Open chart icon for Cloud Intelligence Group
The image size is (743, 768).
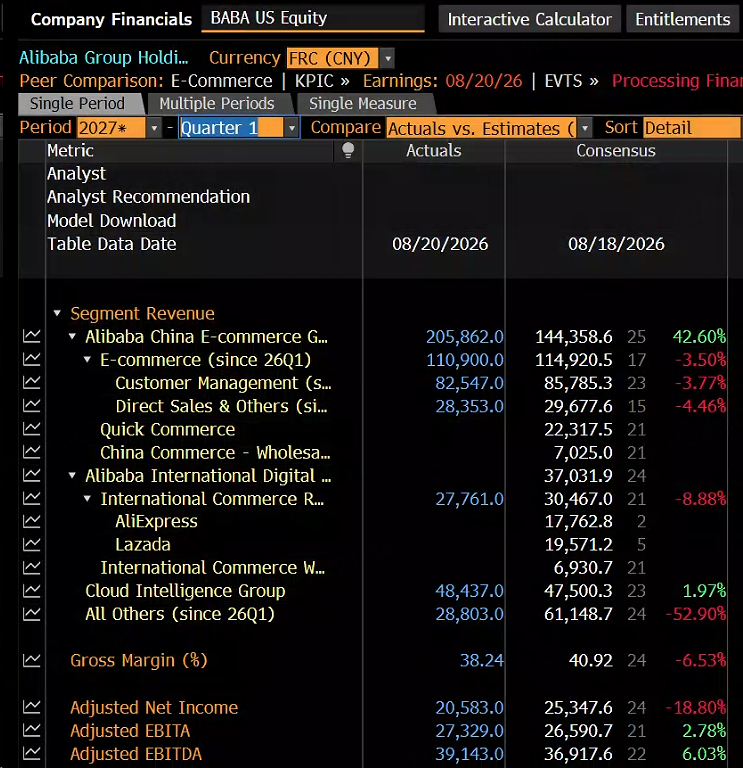pyautogui.click(x=31, y=591)
